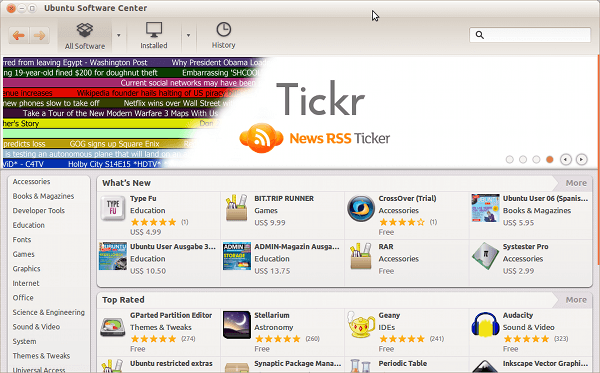Open the Ubuntu restricted extras icon
Image resolution: width=600 pixels, height=373 pixels.
point(112,366)
